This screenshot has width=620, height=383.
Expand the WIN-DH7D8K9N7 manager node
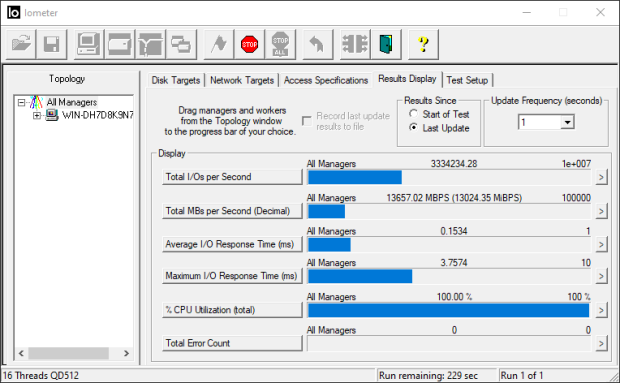click(x=37, y=115)
